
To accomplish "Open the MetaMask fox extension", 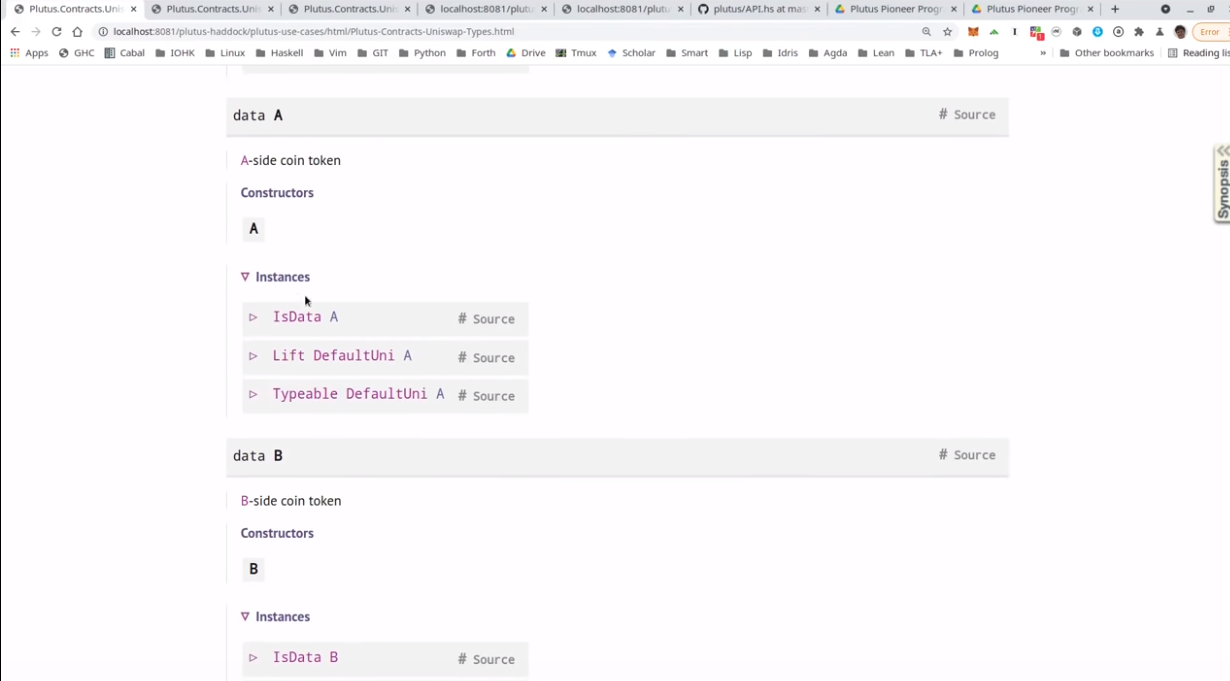I will click(973, 32).
